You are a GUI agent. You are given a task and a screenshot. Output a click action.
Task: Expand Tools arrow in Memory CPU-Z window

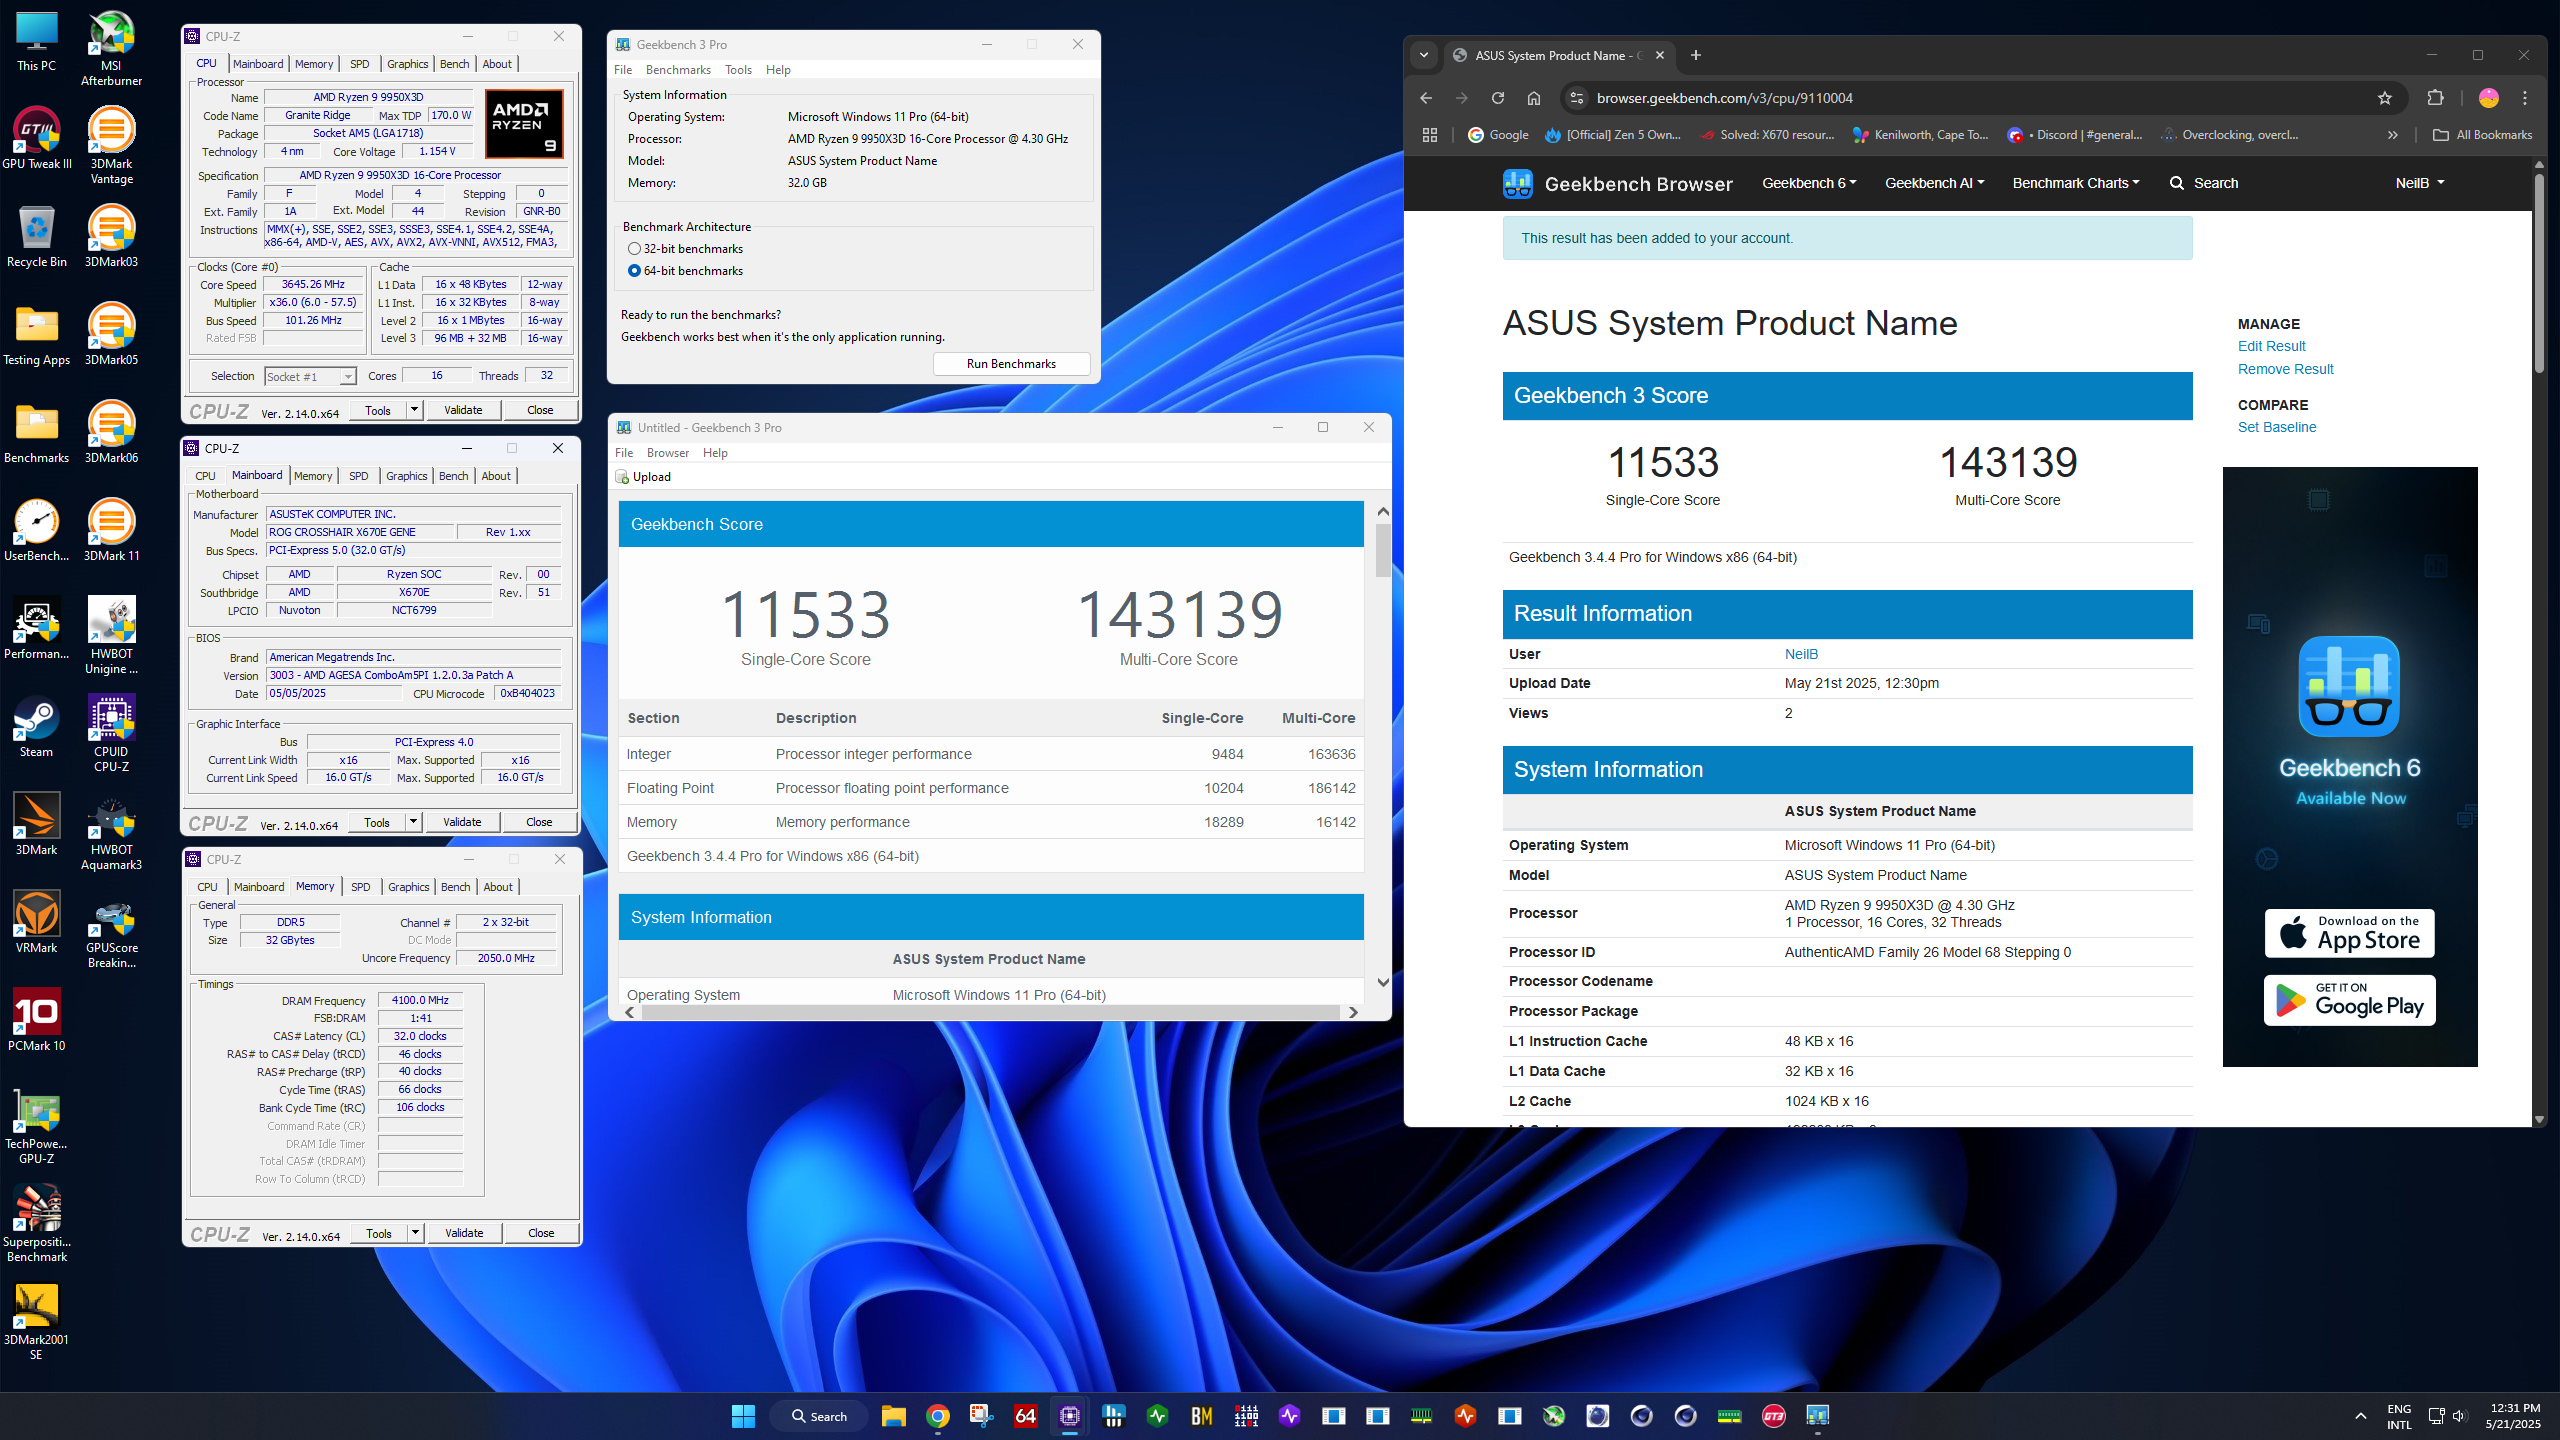(415, 1233)
